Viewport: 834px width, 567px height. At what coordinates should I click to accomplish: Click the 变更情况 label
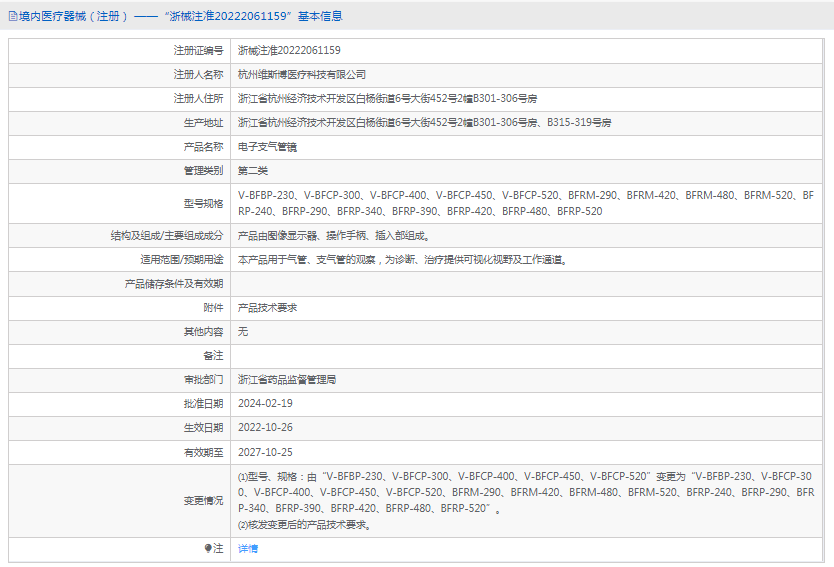(203, 501)
